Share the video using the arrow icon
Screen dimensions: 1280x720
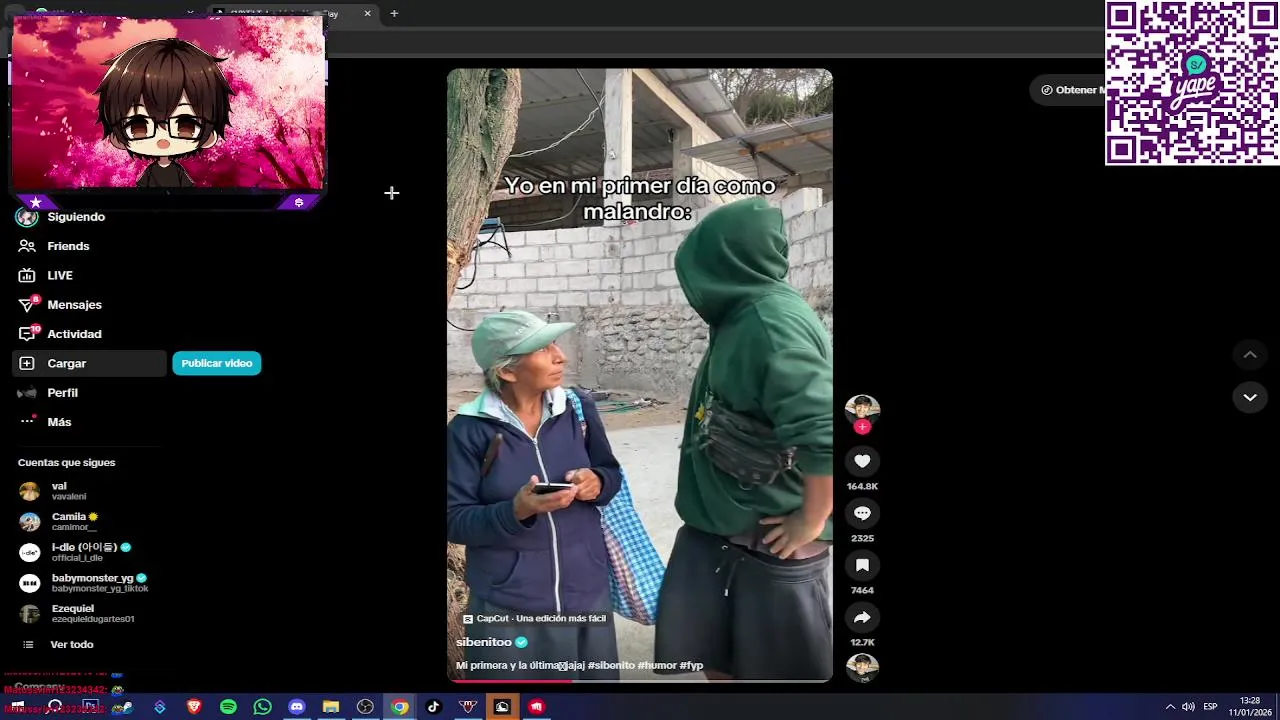862,617
